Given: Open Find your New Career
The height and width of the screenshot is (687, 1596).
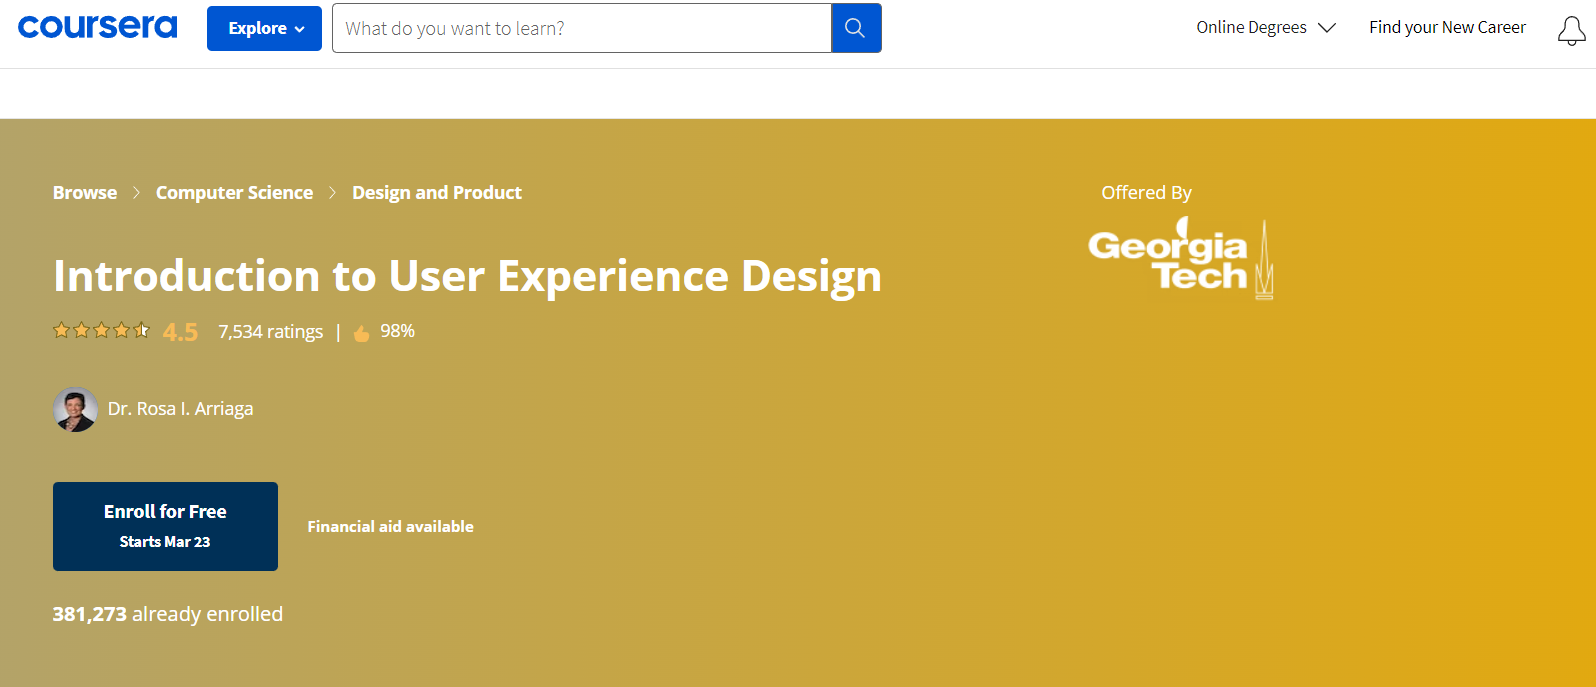Looking at the screenshot, I should click(1447, 27).
